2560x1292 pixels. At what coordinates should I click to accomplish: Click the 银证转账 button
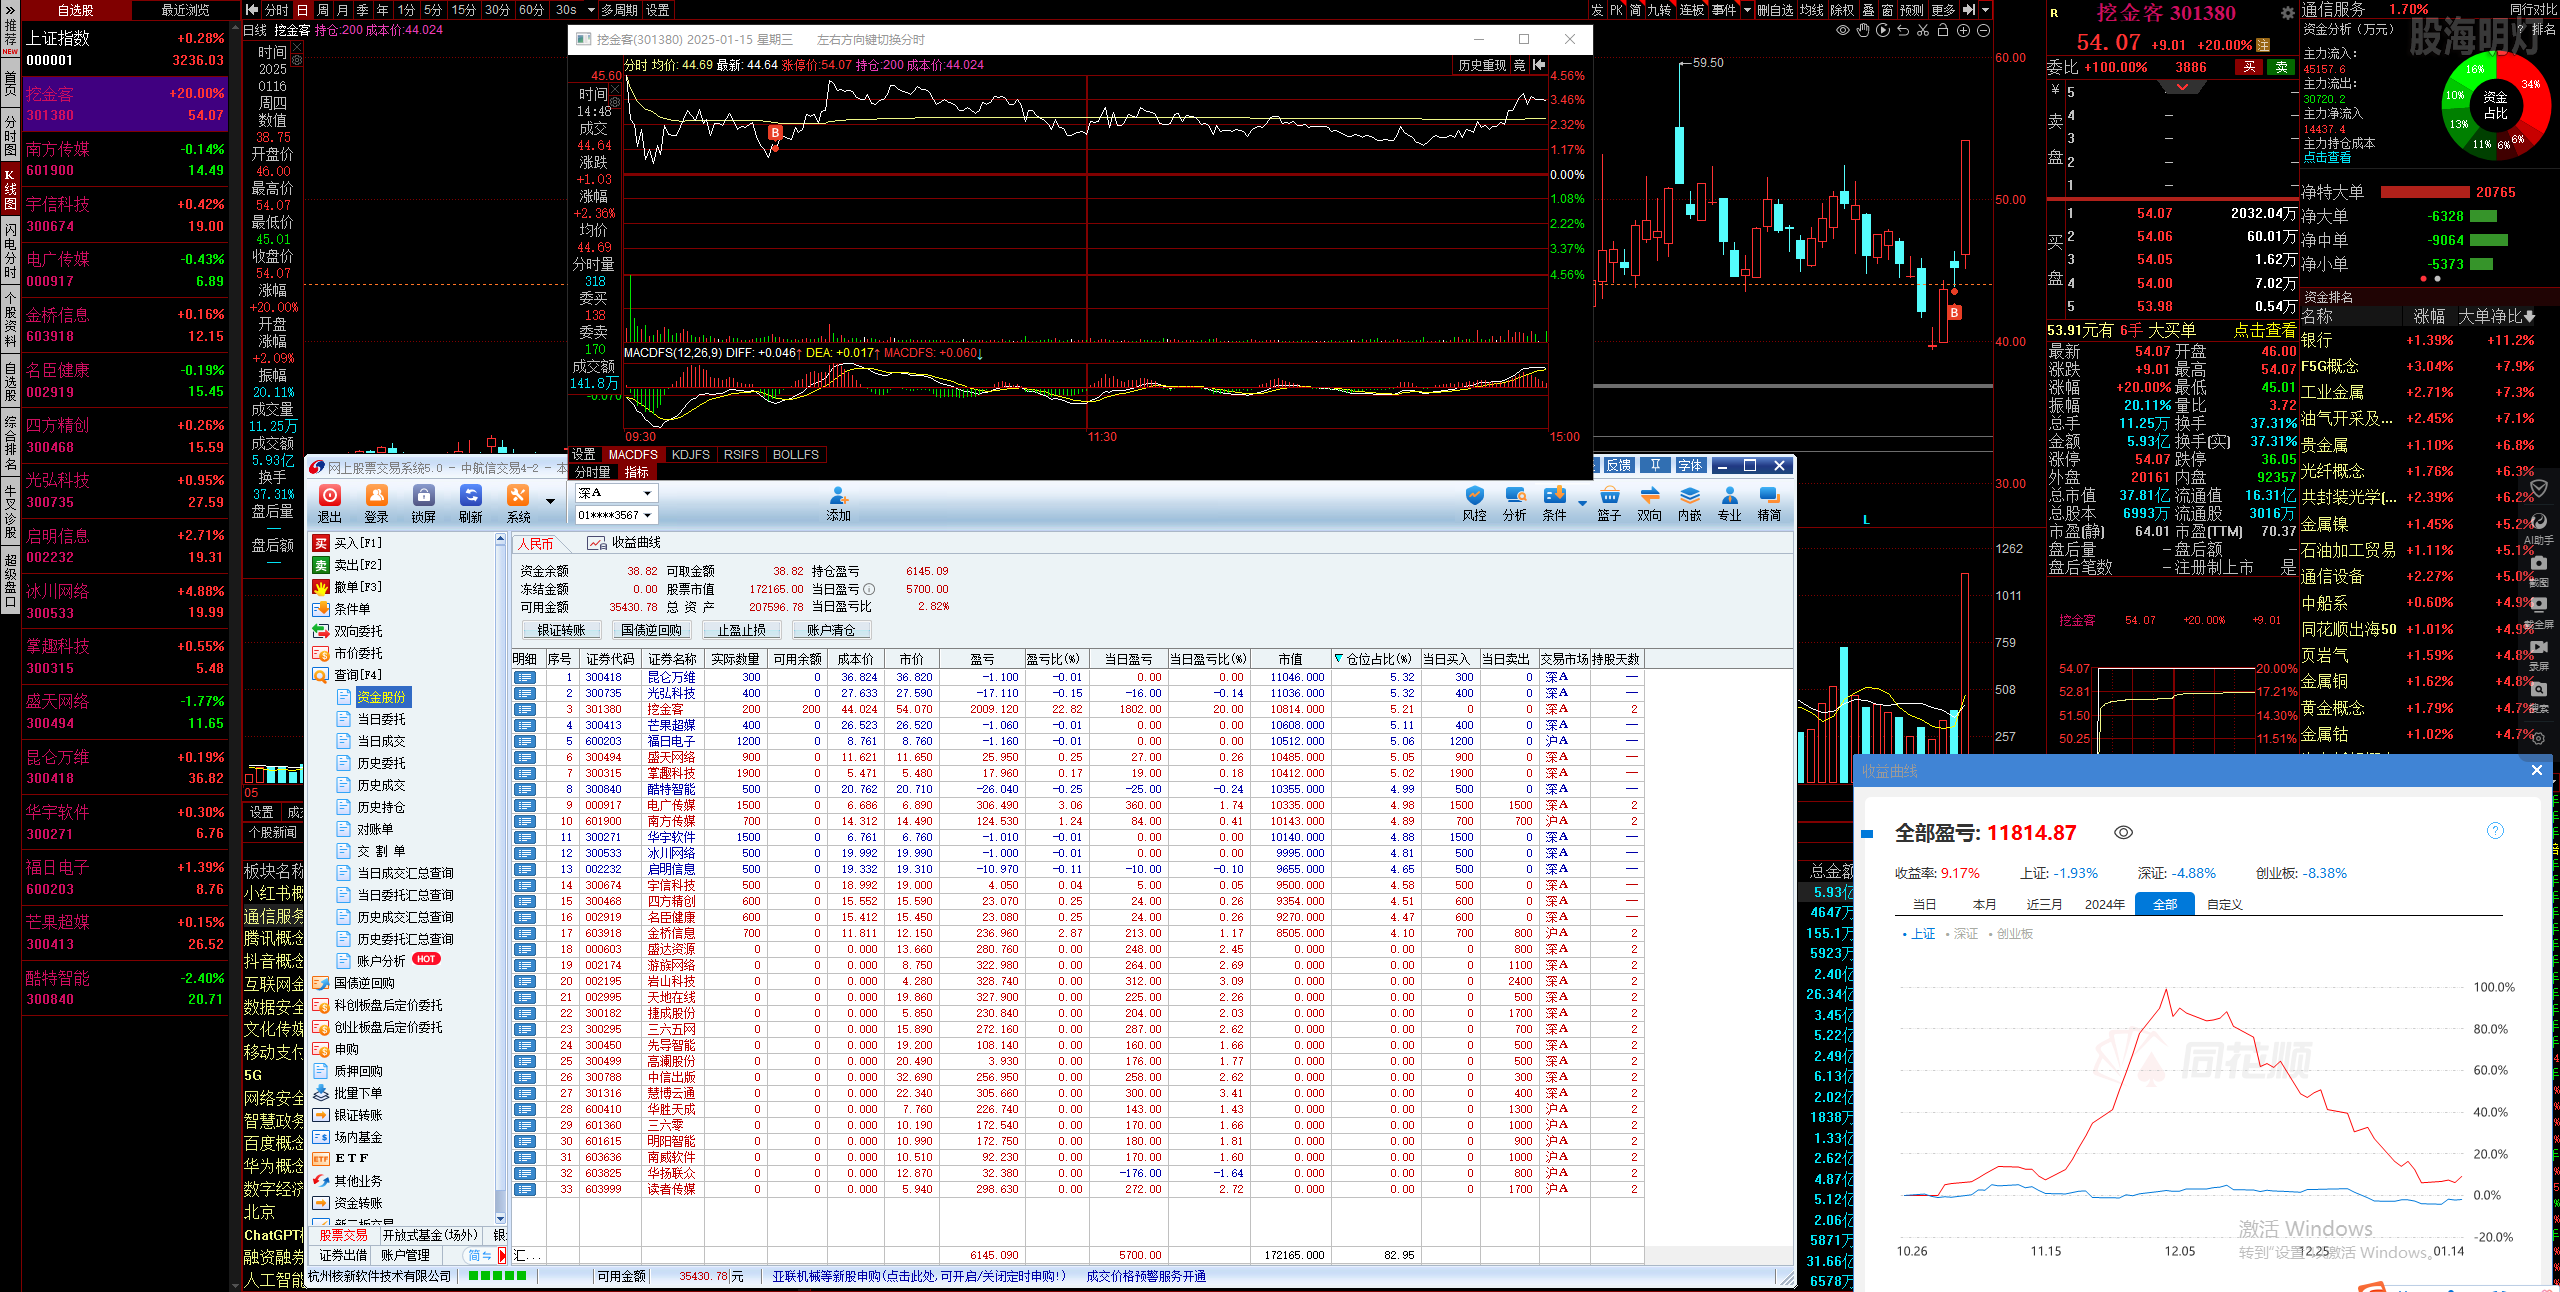pos(561,630)
